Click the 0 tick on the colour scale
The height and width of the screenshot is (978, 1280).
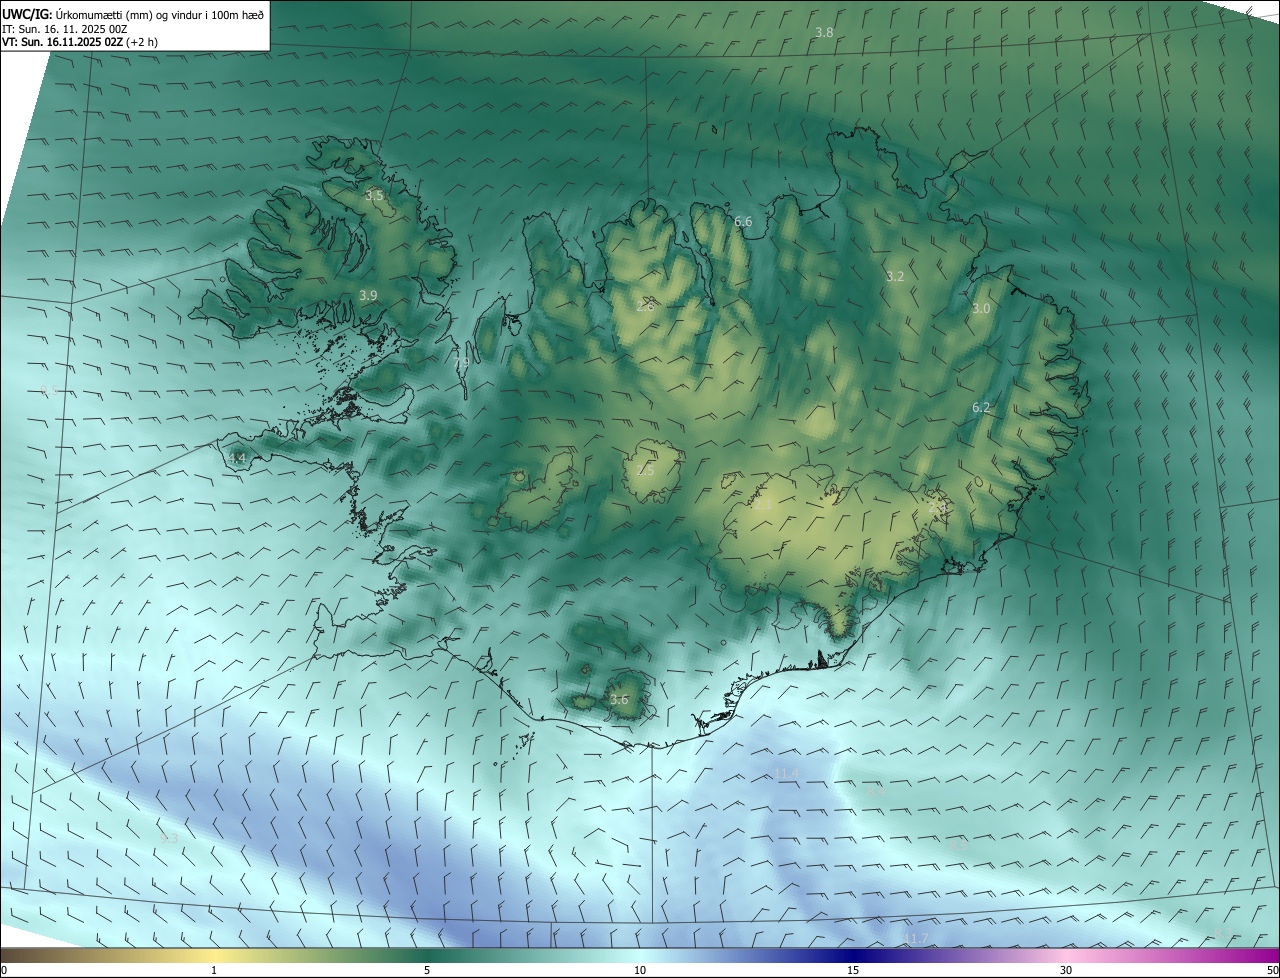4,971
